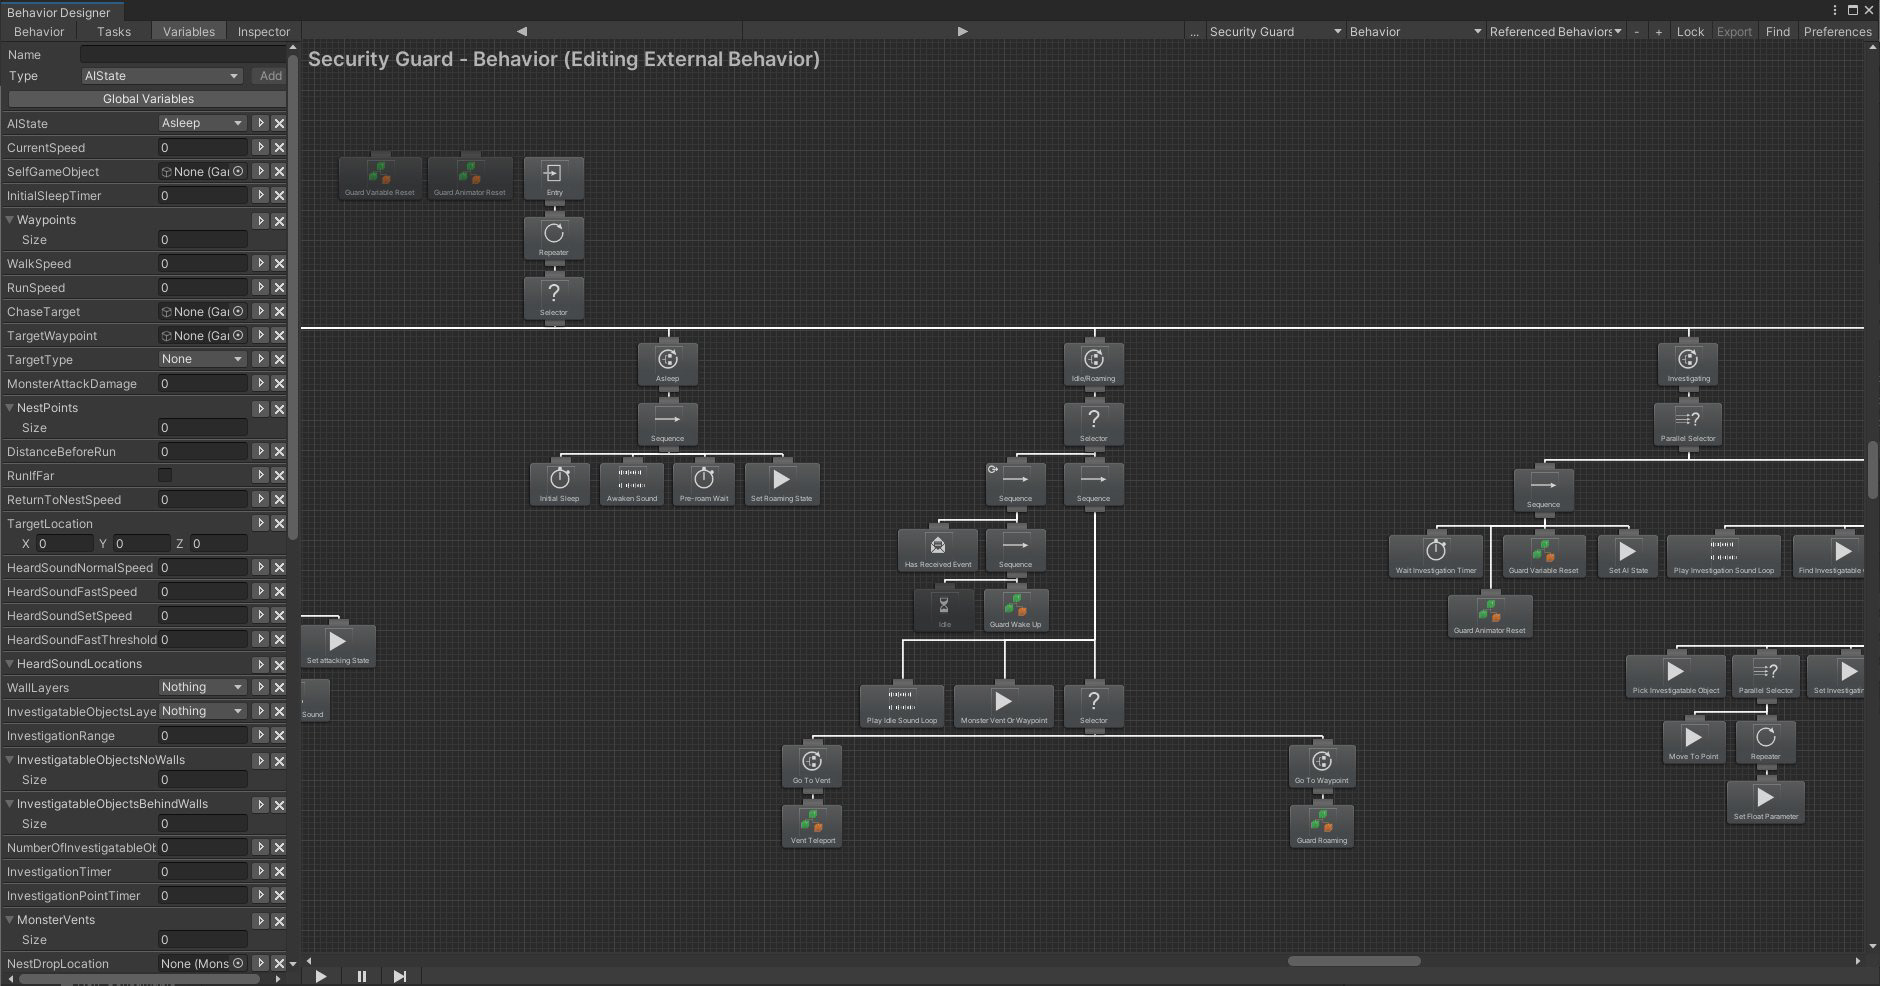Select the Guard Wake Up node

coord(1015,610)
